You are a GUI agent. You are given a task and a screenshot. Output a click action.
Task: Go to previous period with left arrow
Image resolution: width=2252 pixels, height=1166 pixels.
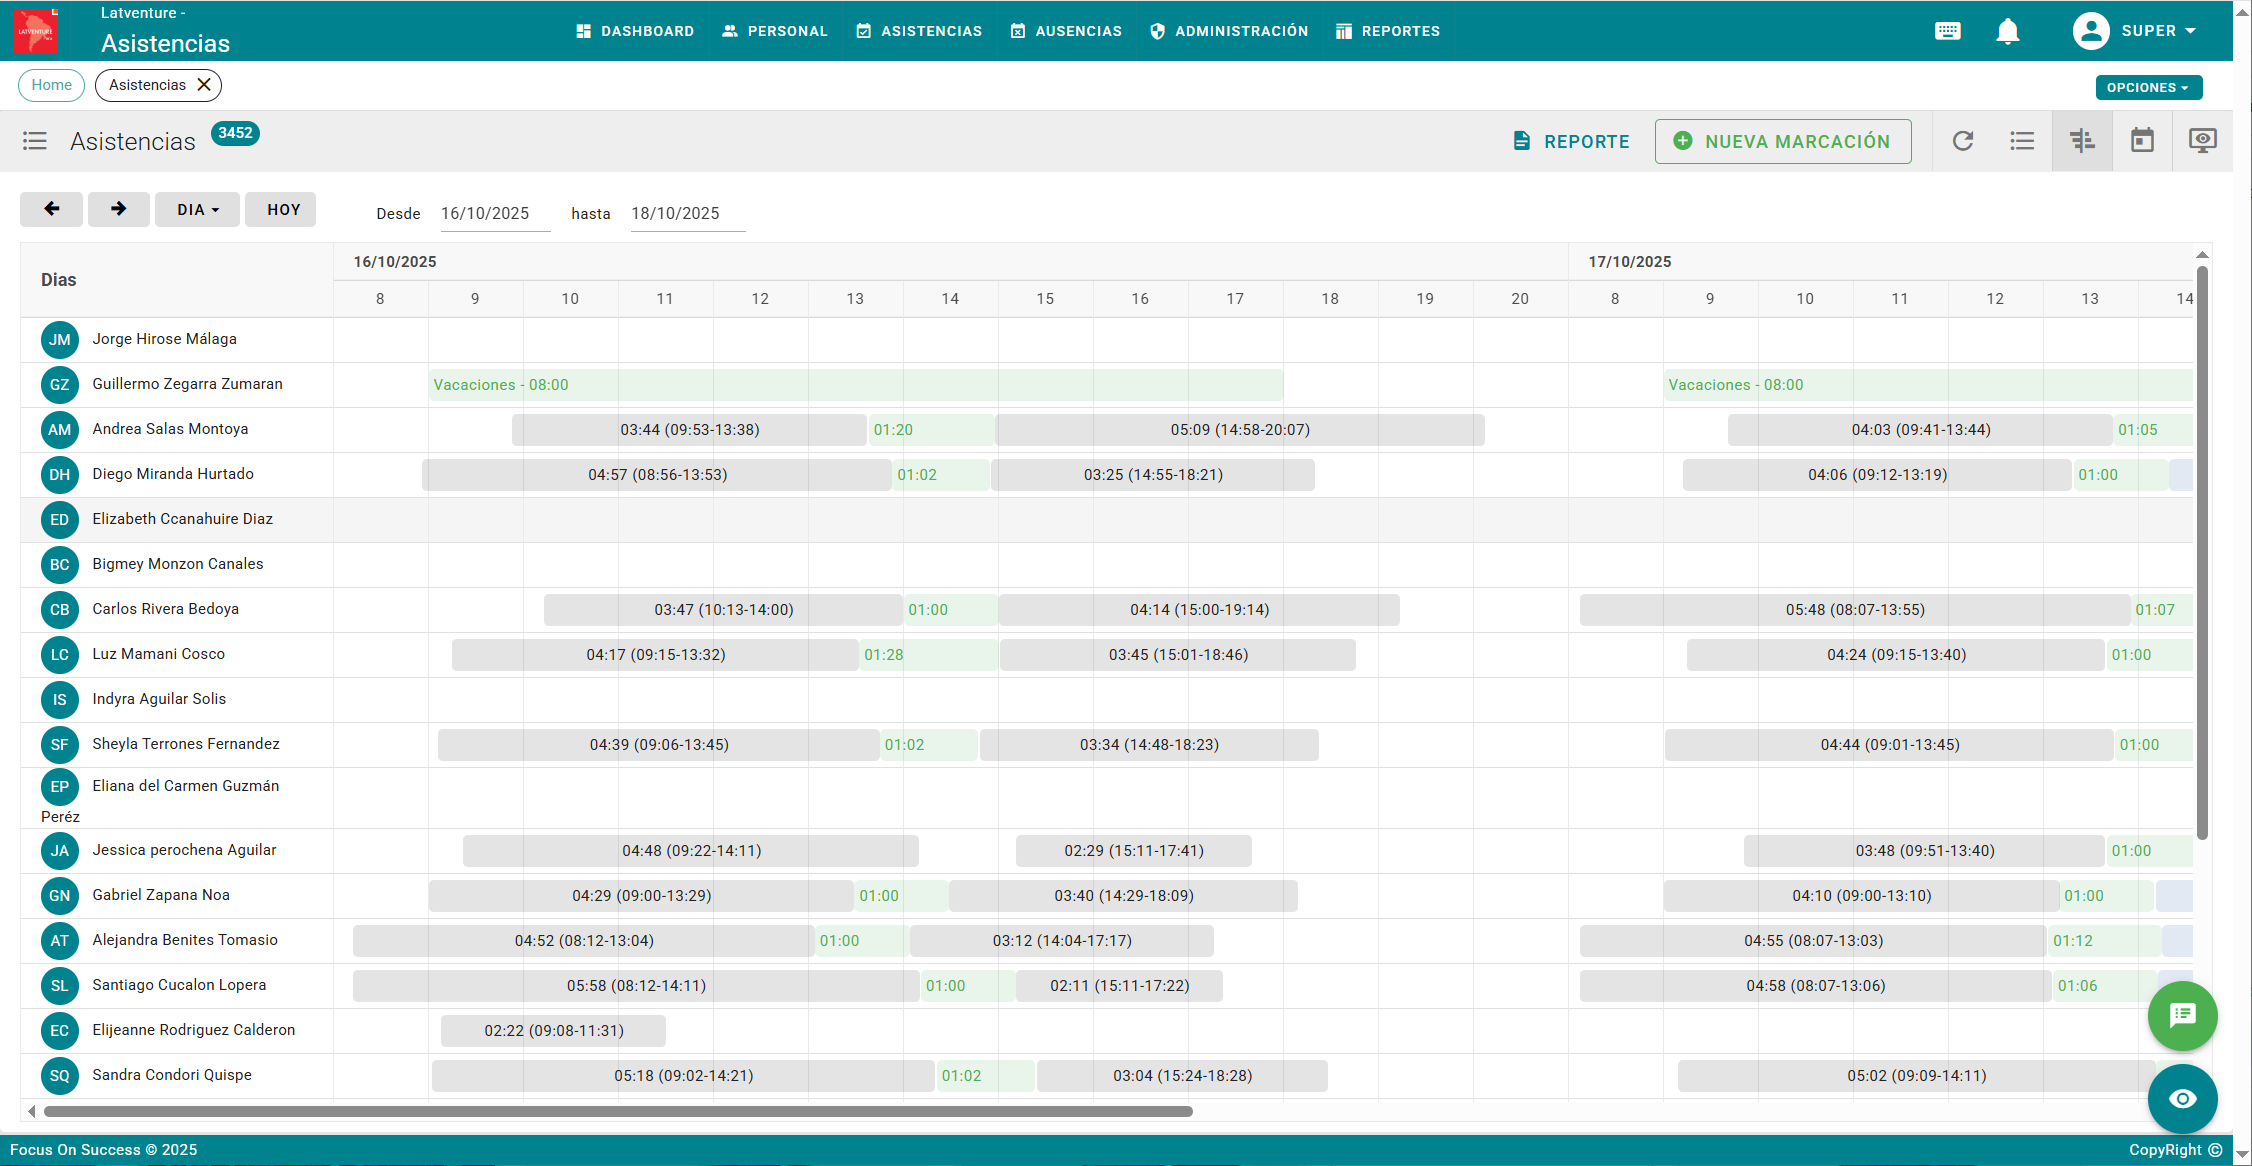coord(51,209)
